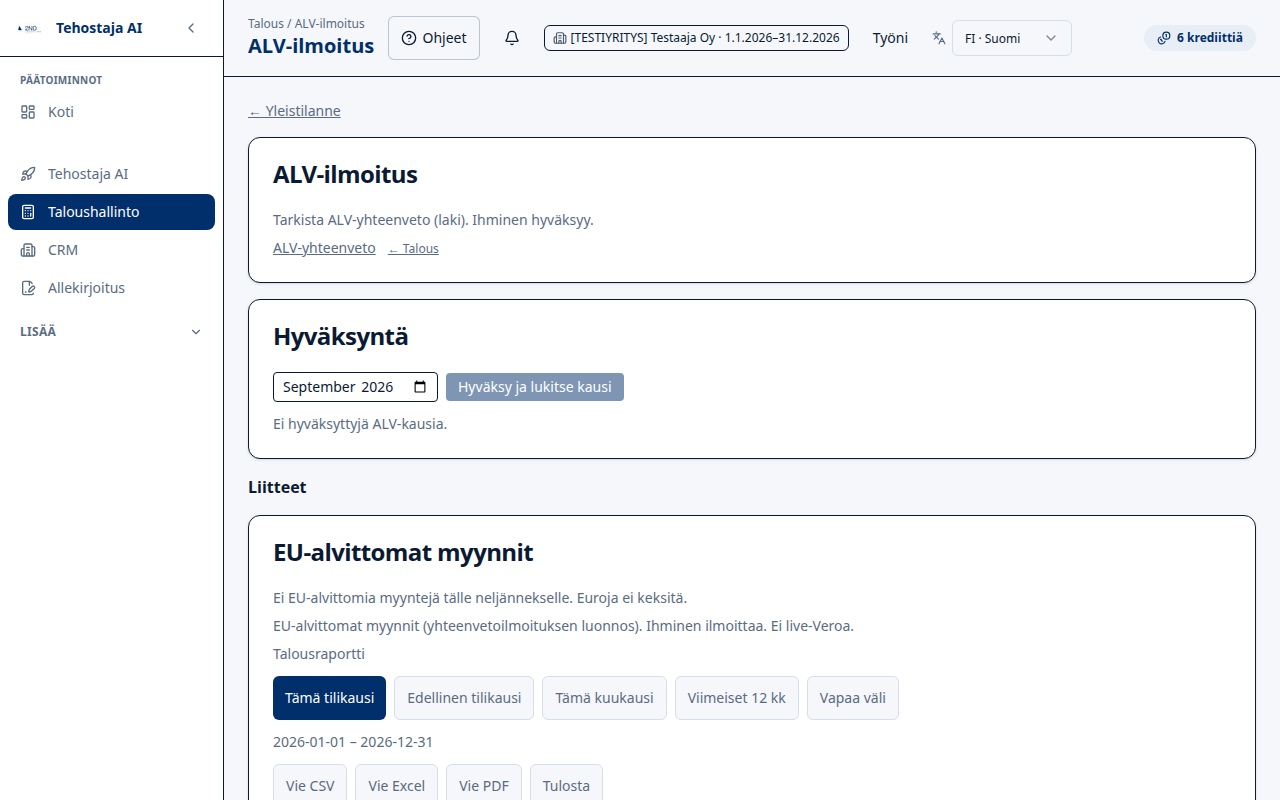Click the September 2026 month field

(x=355, y=387)
